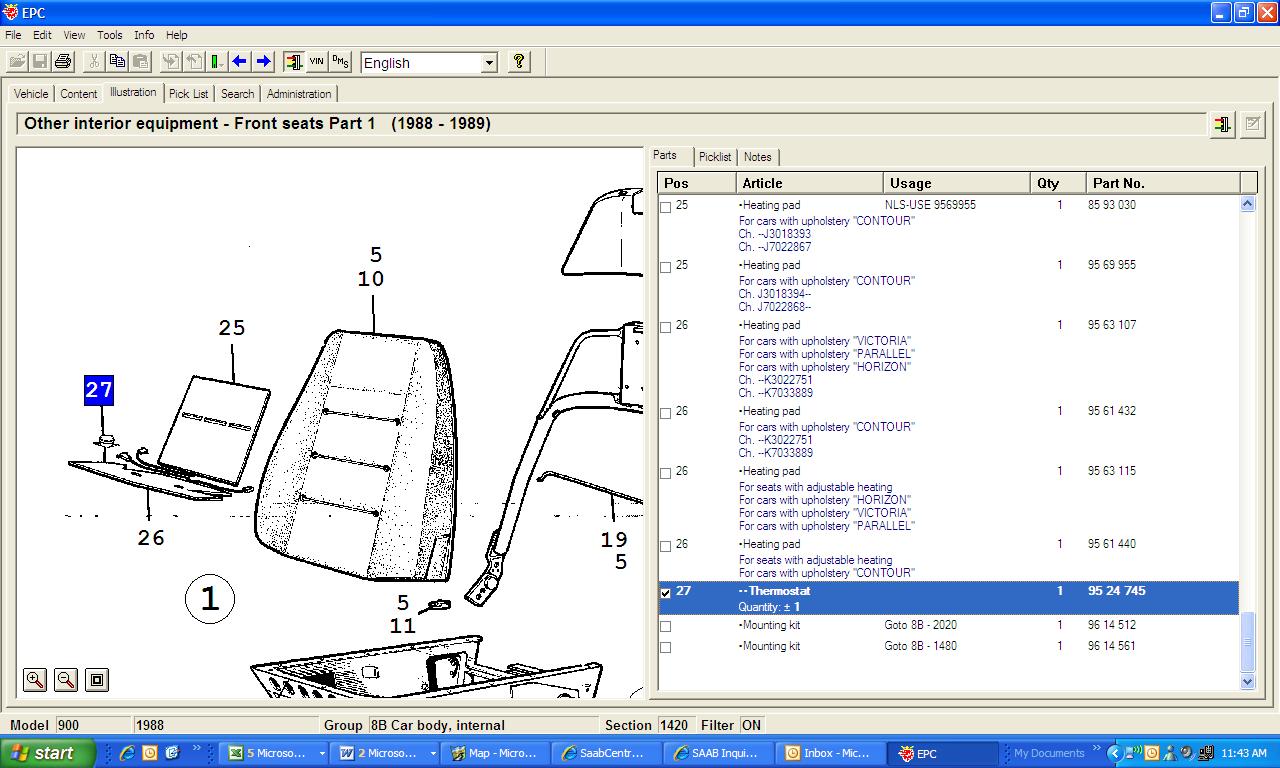Fit the illustration to the window

[97, 680]
